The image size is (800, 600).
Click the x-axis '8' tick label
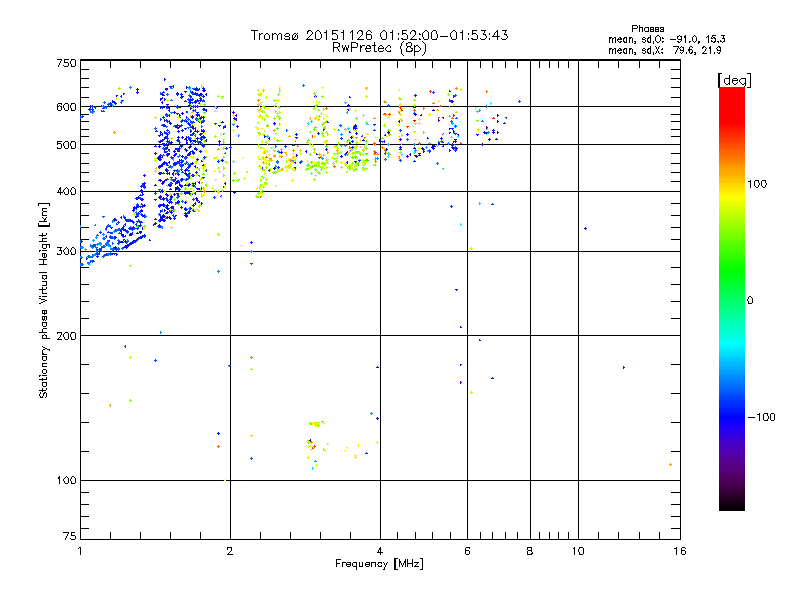pyautogui.click(x=530, y=551)
